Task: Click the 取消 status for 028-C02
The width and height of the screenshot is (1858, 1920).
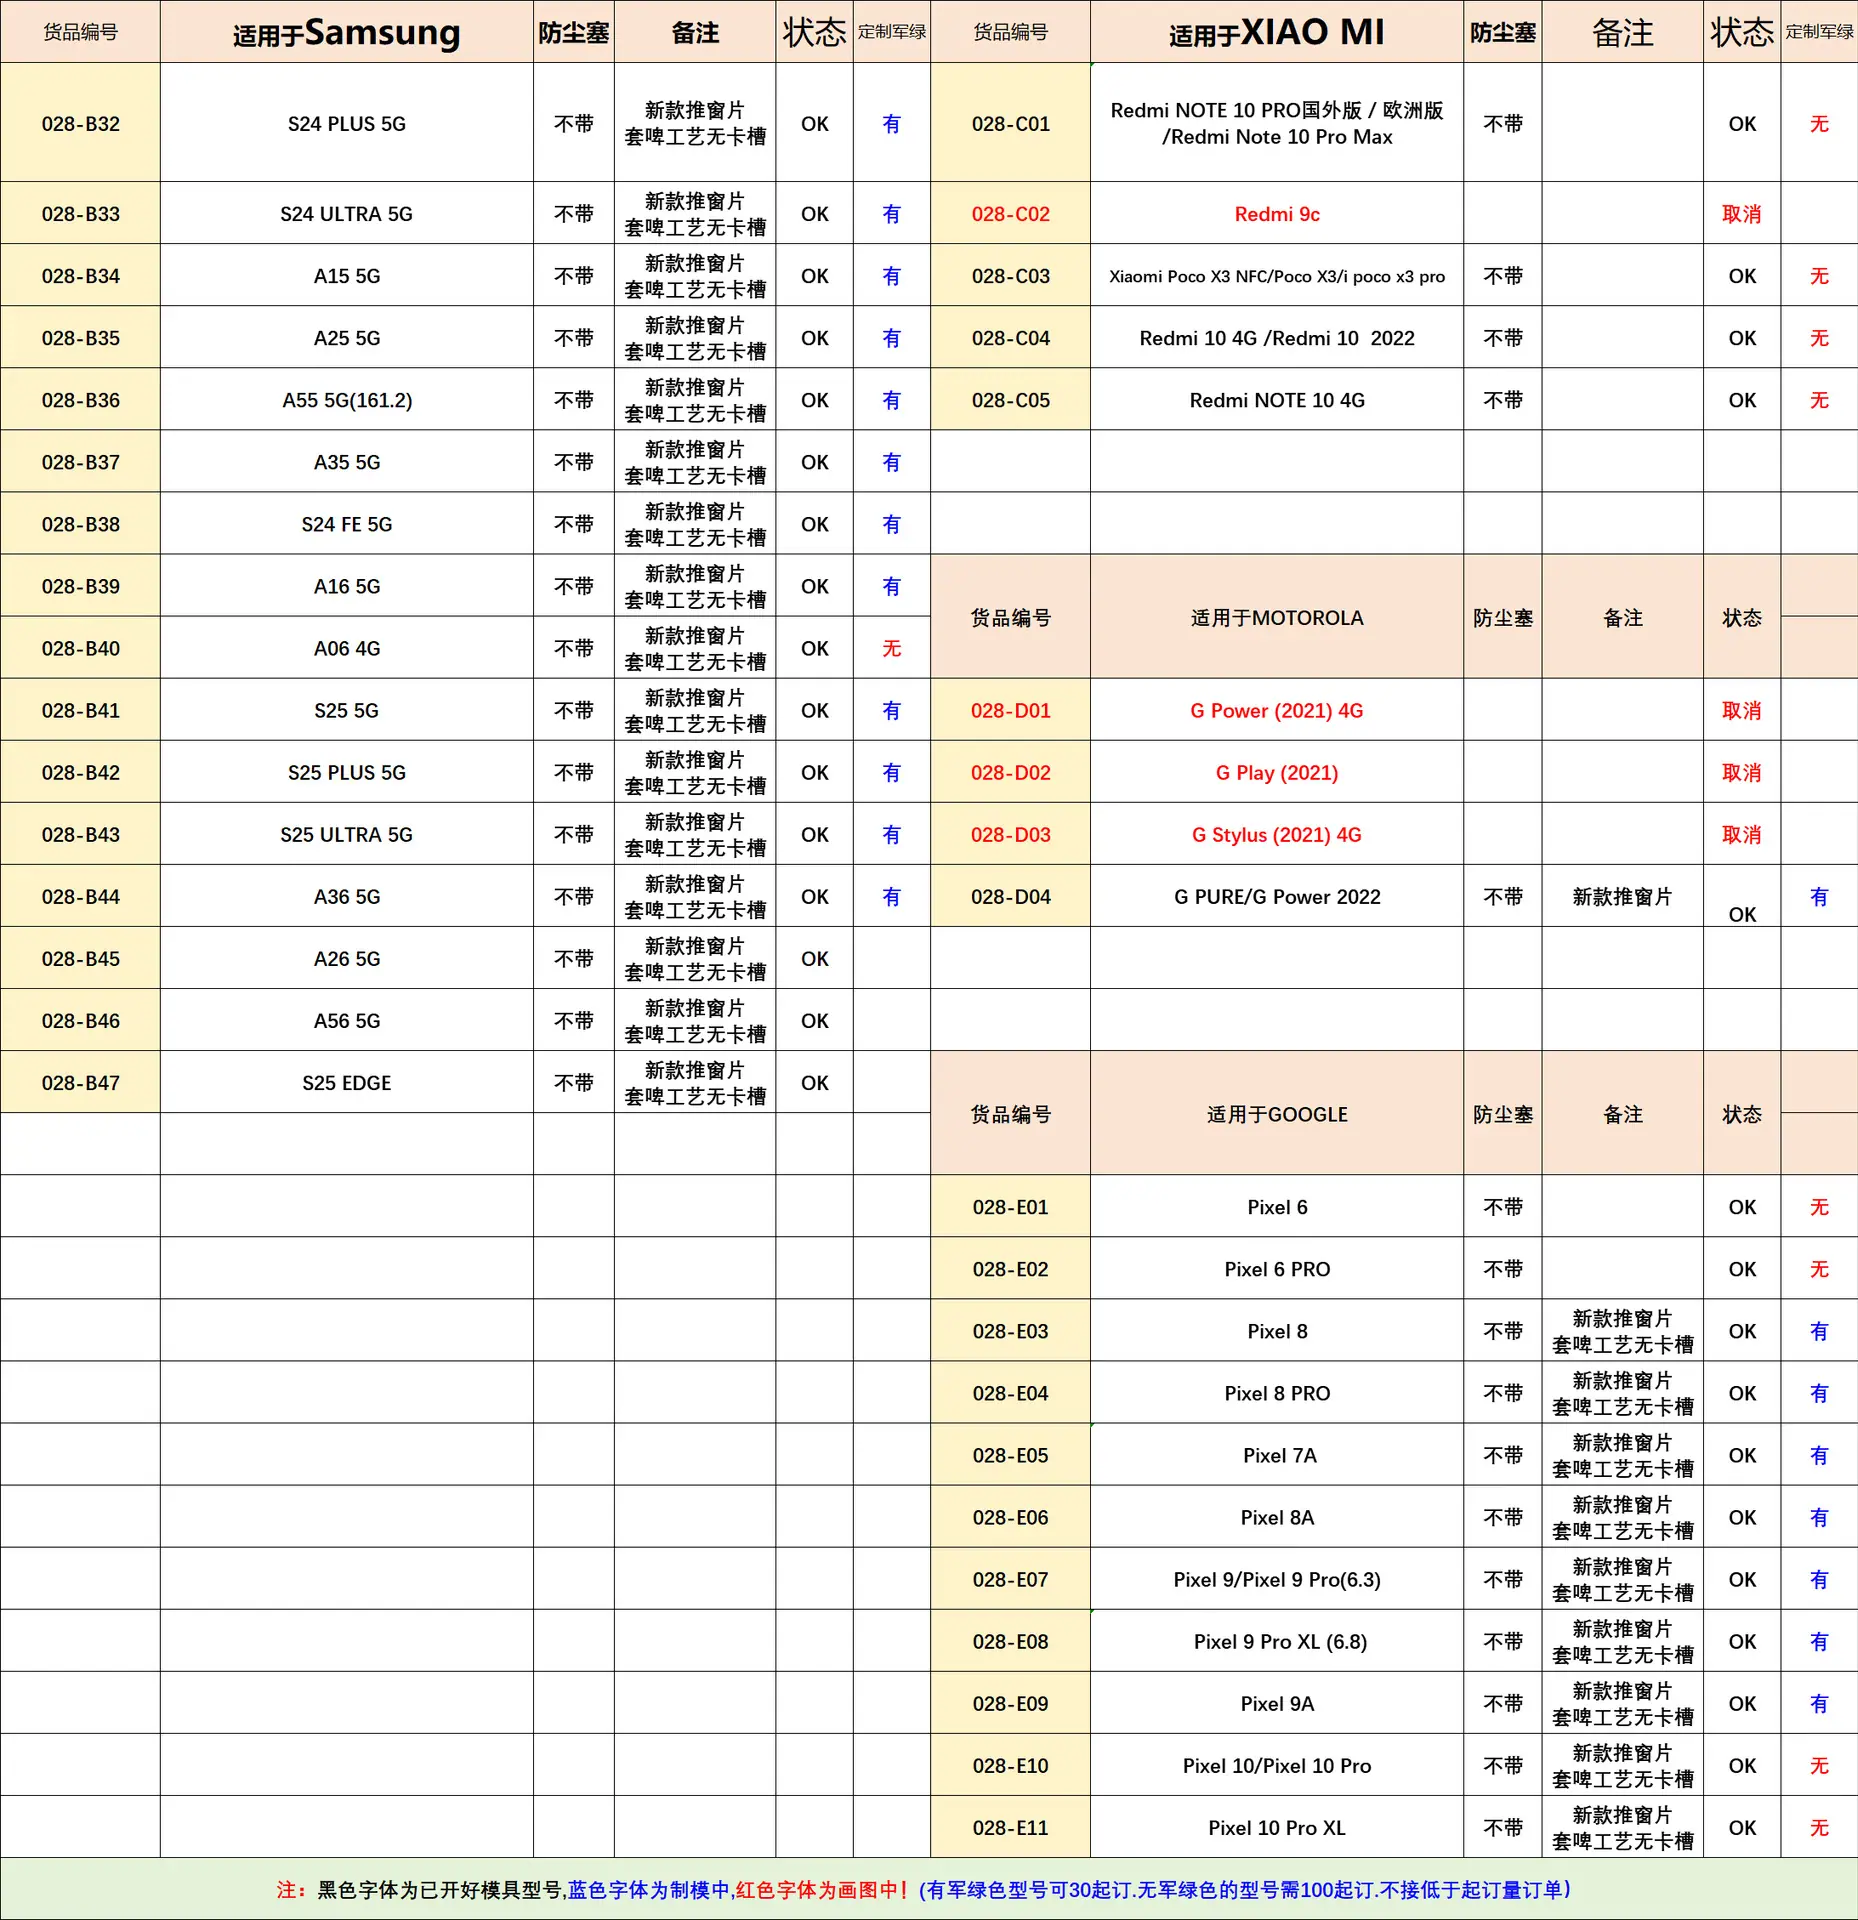Action: tap(1741, 214)
